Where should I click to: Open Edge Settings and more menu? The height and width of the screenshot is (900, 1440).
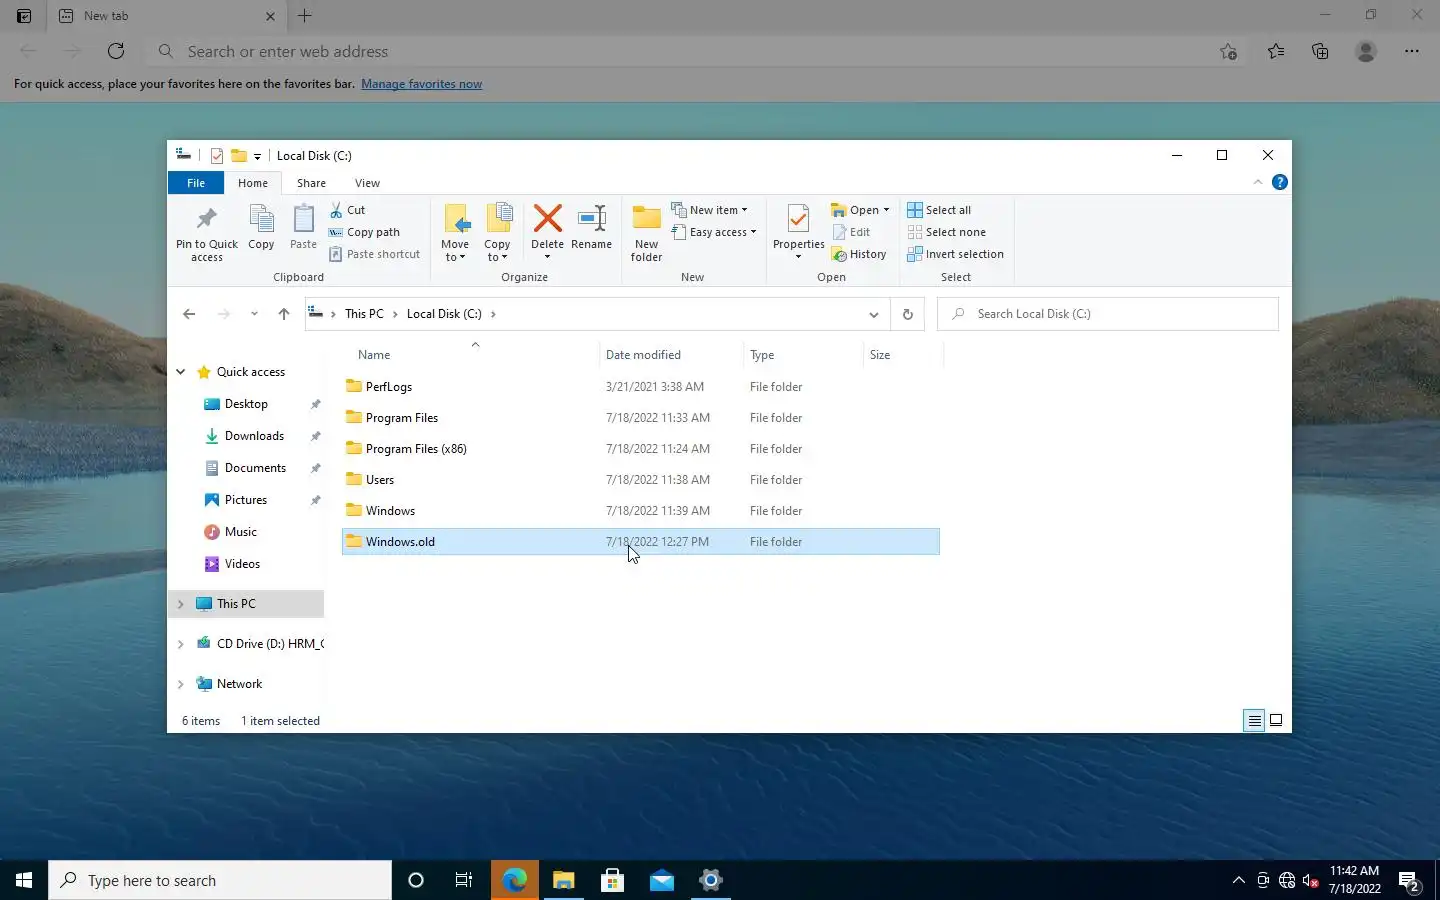(1411, 51)
